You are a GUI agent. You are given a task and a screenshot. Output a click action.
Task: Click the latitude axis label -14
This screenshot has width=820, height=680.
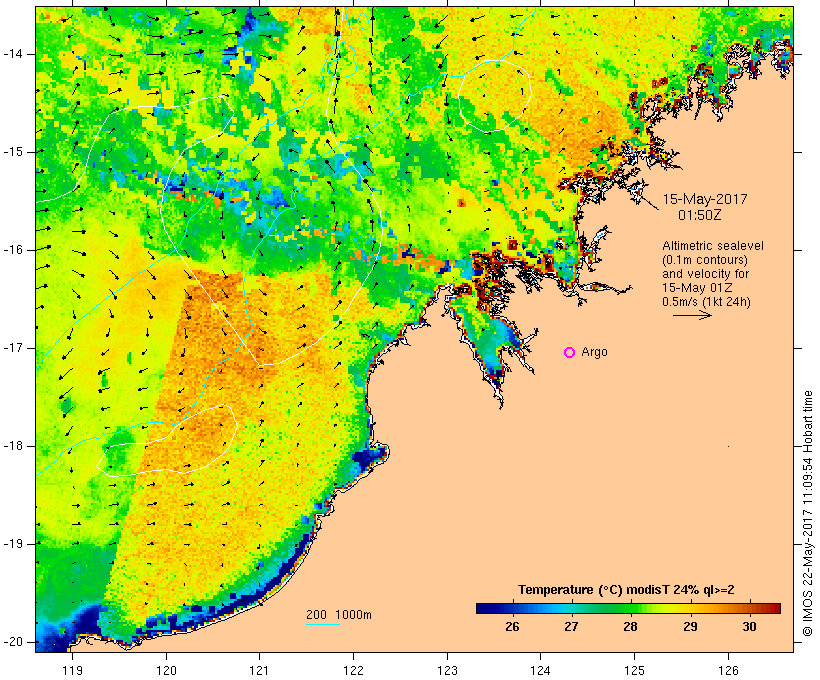(13, 54)
